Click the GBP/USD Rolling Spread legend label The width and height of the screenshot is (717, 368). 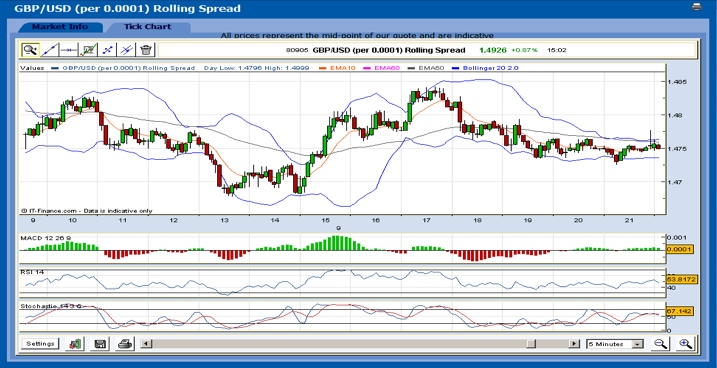(x=128, y=68)
